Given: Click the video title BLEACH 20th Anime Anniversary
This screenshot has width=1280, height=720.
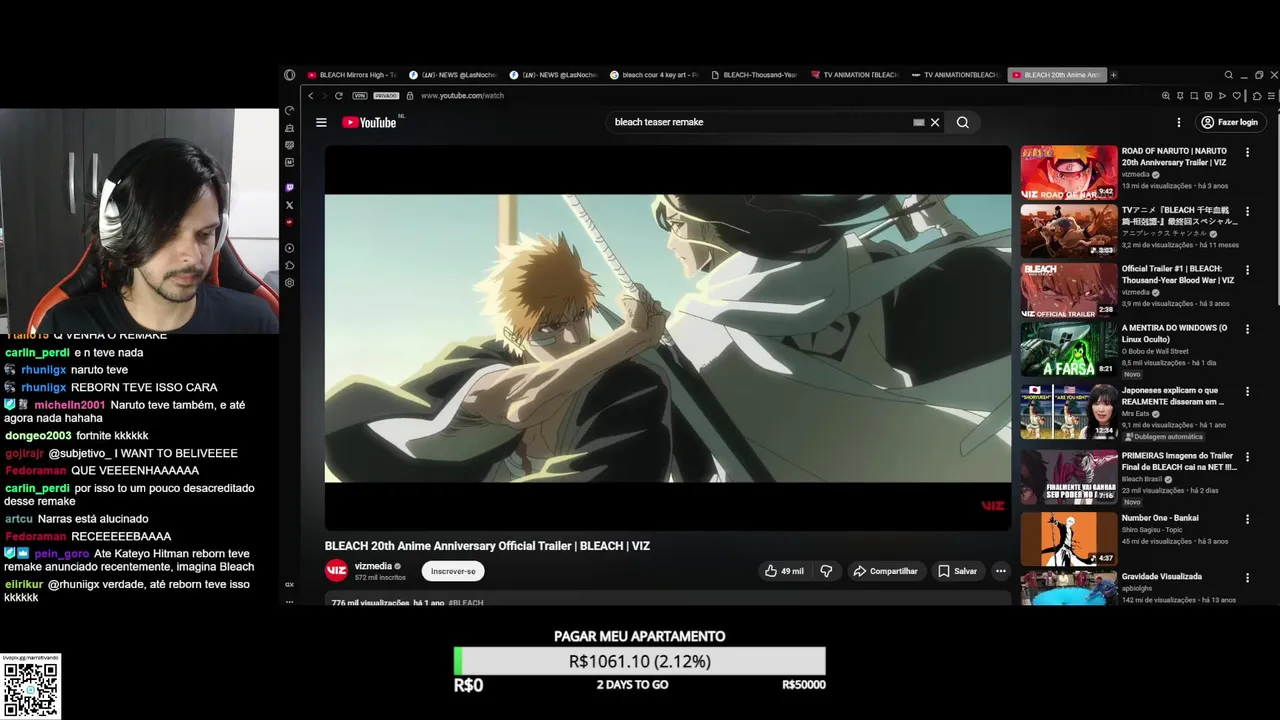Looking at the screenshot, I should 487,546.
